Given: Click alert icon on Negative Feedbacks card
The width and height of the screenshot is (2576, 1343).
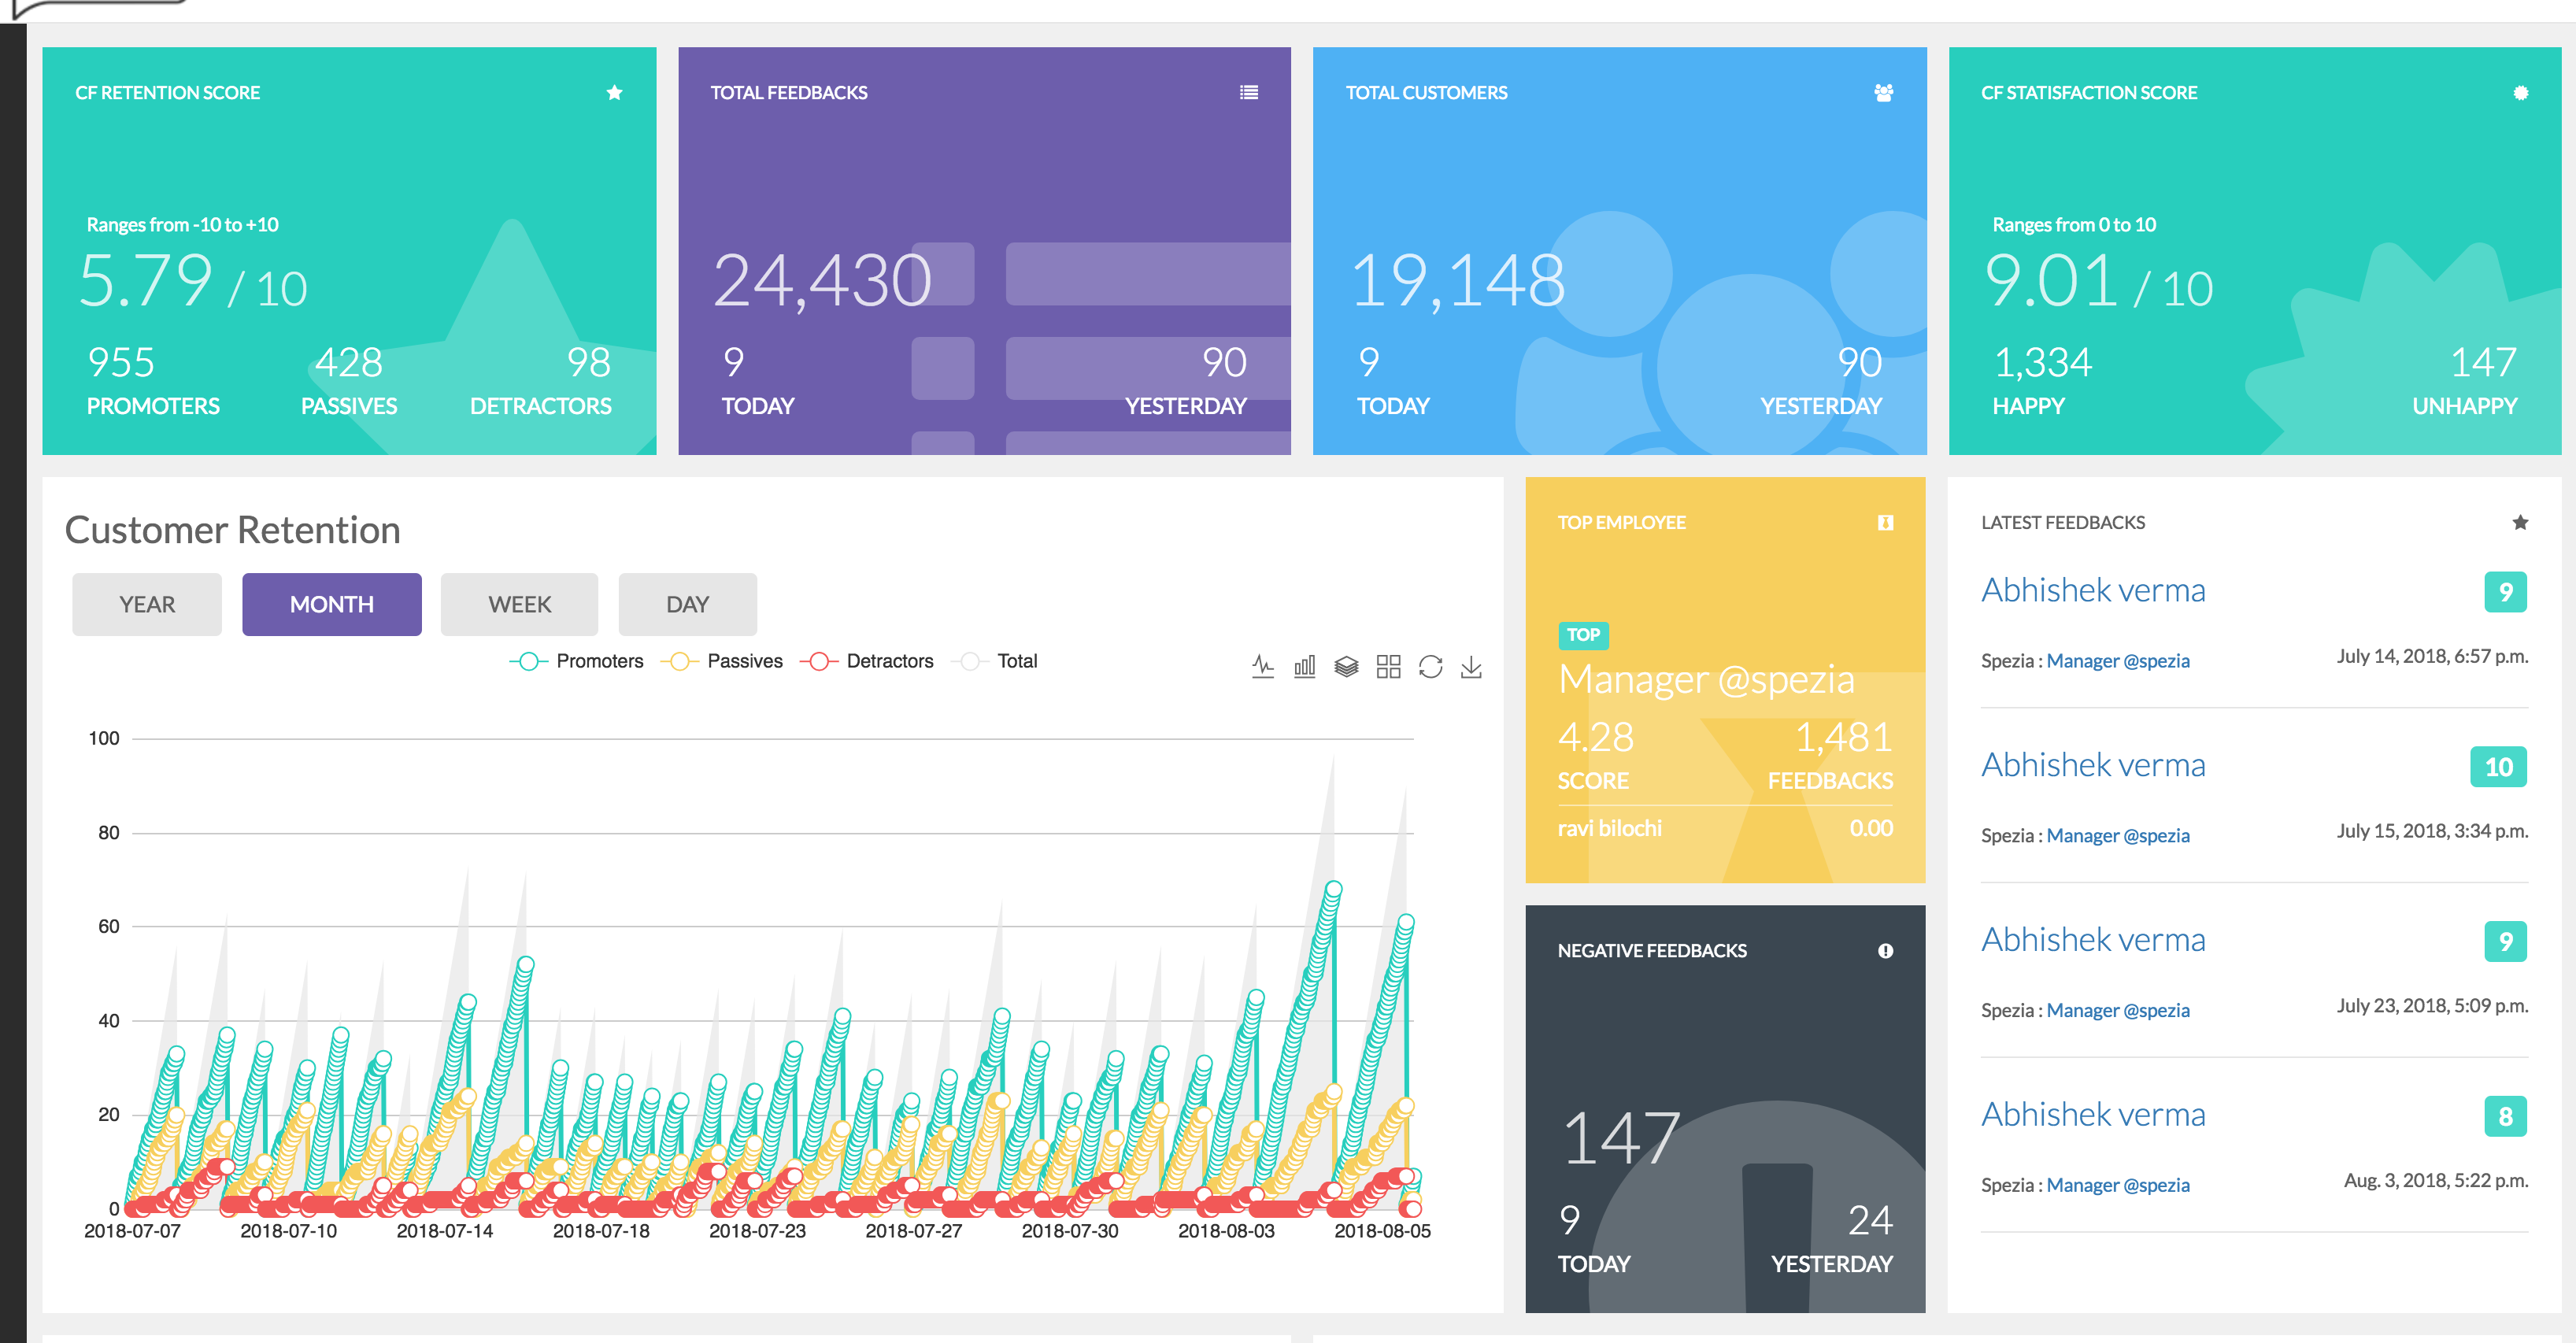Looking at the screenshot, I should (x=1885, y=950).
